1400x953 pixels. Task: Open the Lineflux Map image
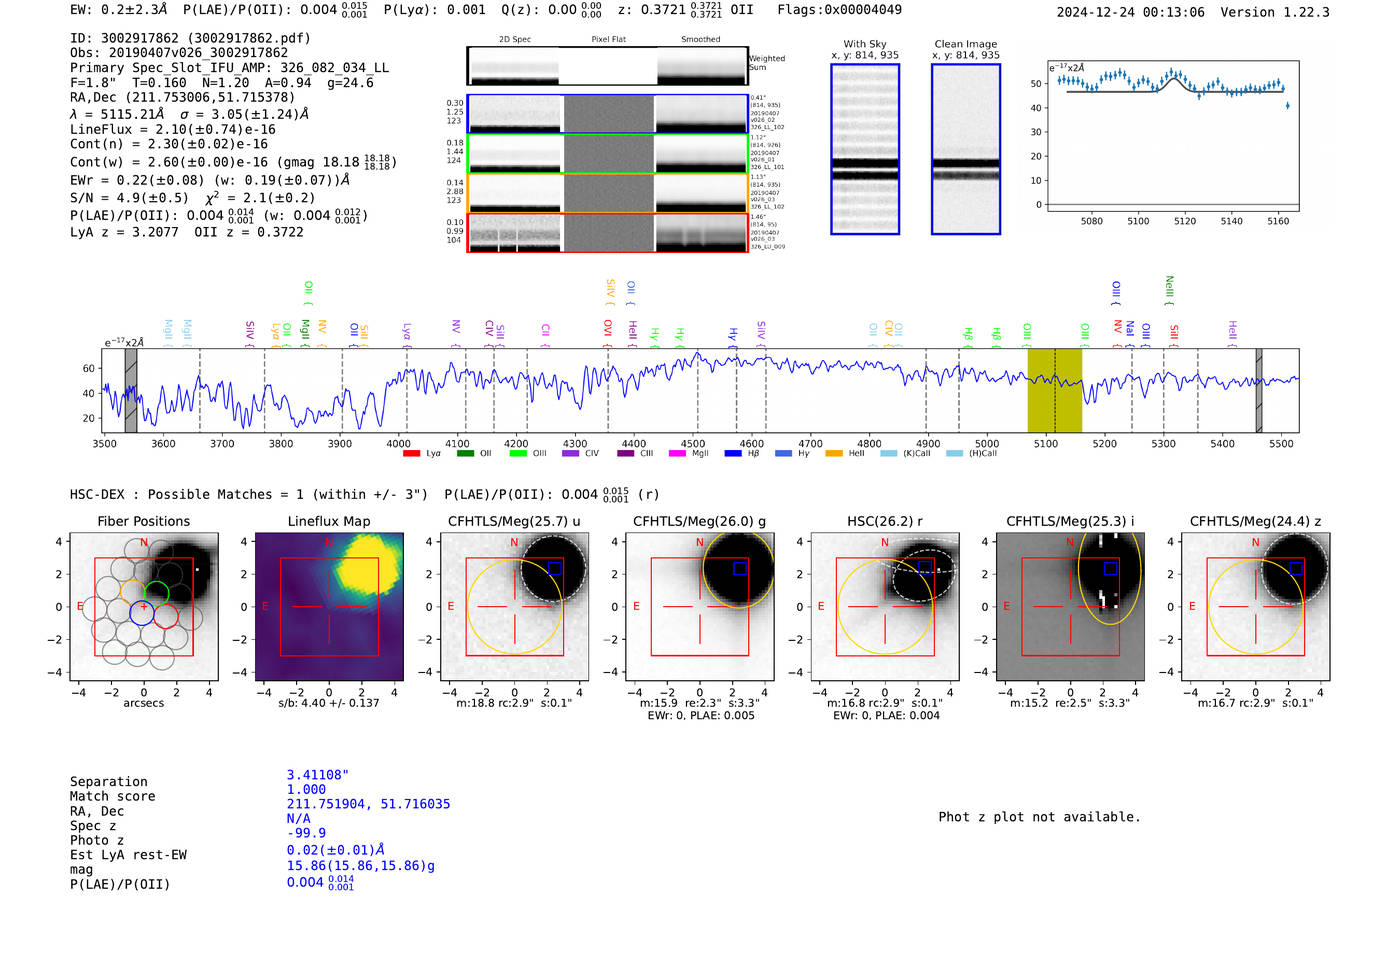[x=329, y=606]
